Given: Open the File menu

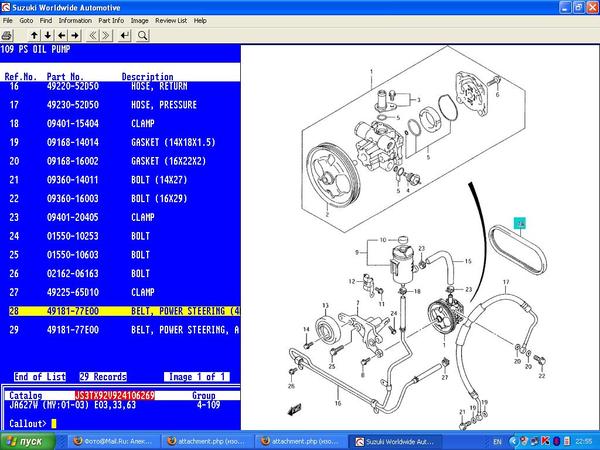Looking at the screenshot, I should pos(8,21).
